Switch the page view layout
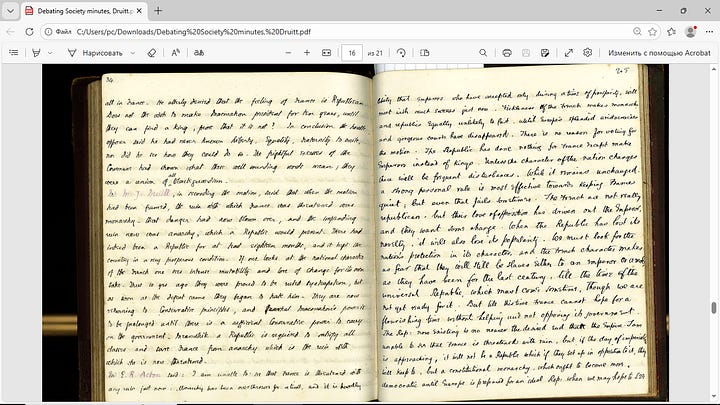Image resolution: width=720 pixels, height=405 pixels. (x=425, y=53)
